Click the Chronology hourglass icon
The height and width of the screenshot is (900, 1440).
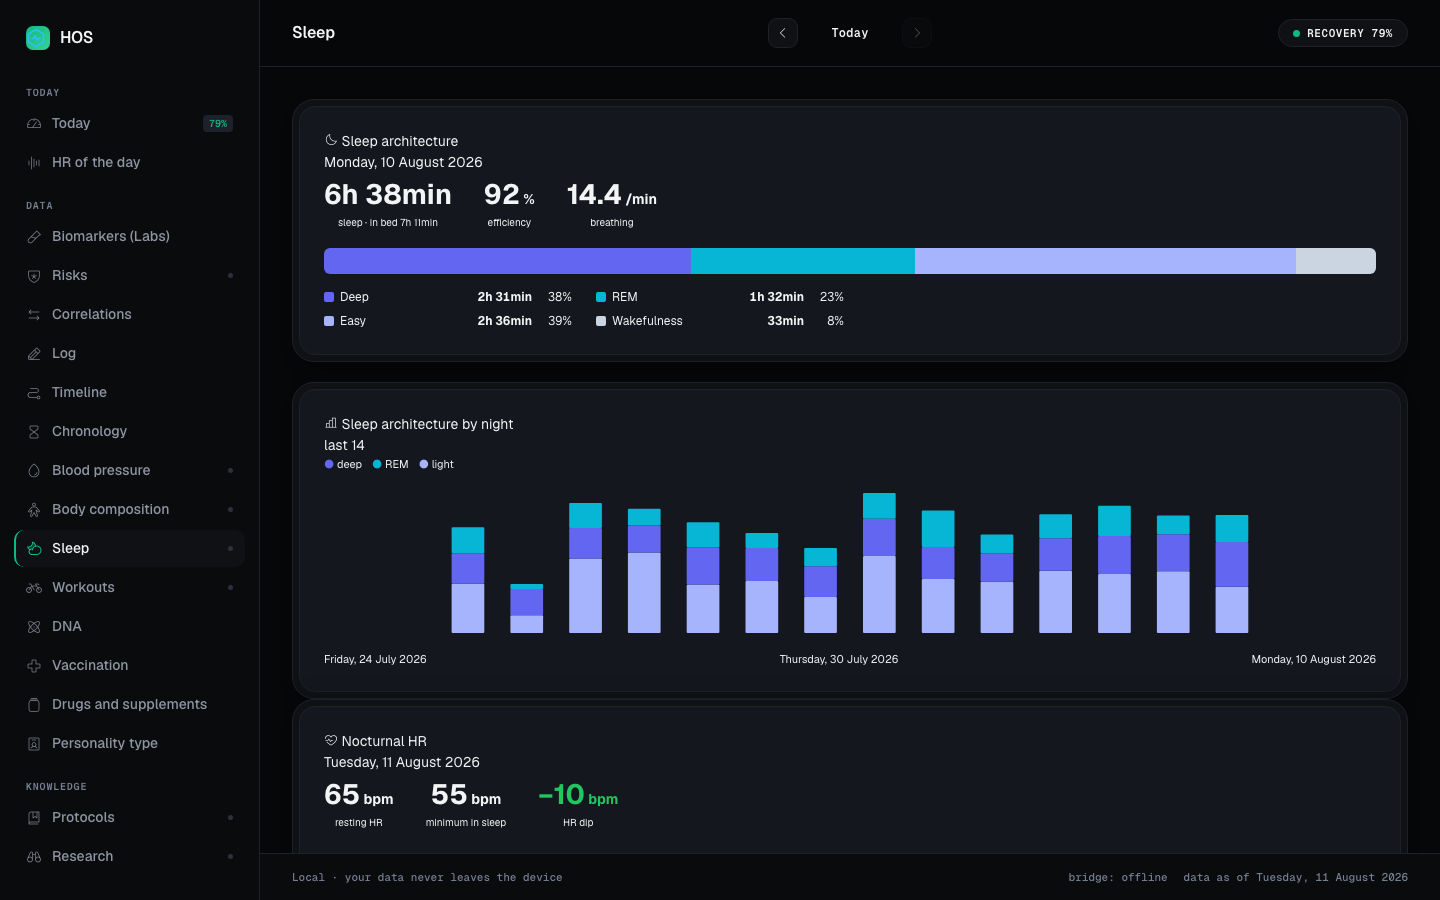[x=34, y=432]
